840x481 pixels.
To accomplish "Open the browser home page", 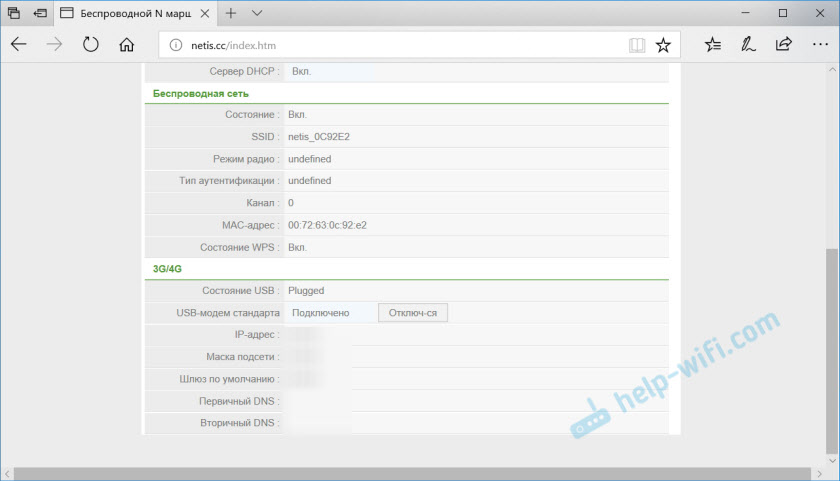I will pos(126,45).
